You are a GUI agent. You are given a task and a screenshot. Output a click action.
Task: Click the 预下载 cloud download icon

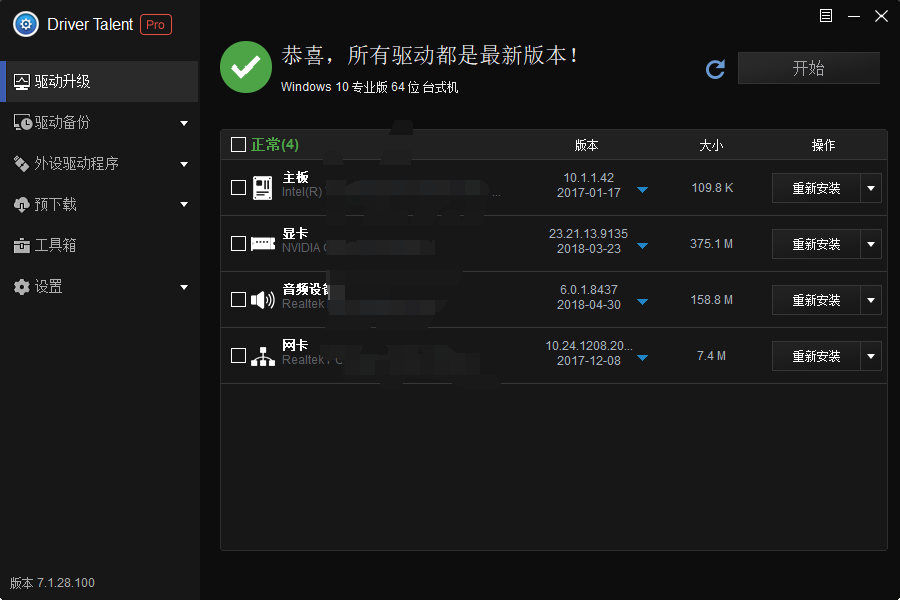(x=21, y=204)
